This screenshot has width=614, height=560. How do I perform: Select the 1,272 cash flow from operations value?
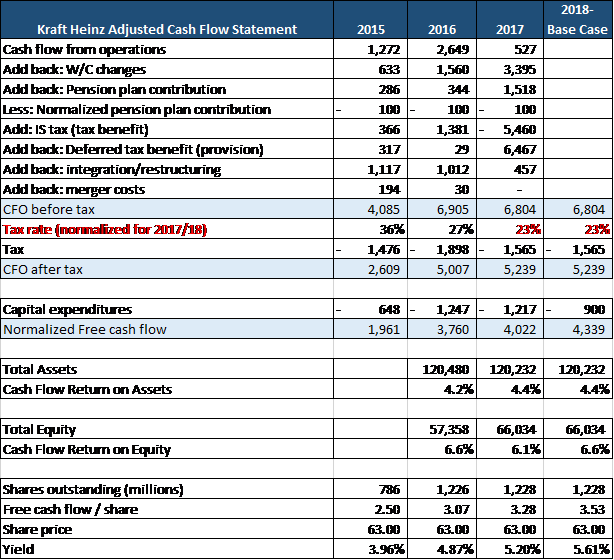pyautogui.click(x=383, y=49)
